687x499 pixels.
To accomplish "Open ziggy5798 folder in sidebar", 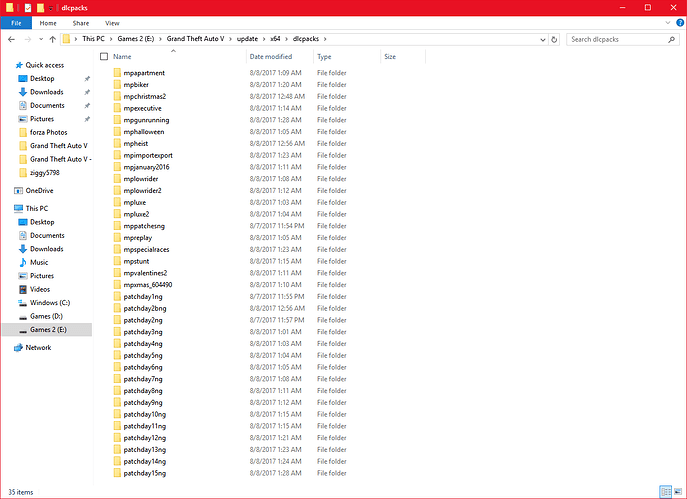I will click(x=45, y=173).
